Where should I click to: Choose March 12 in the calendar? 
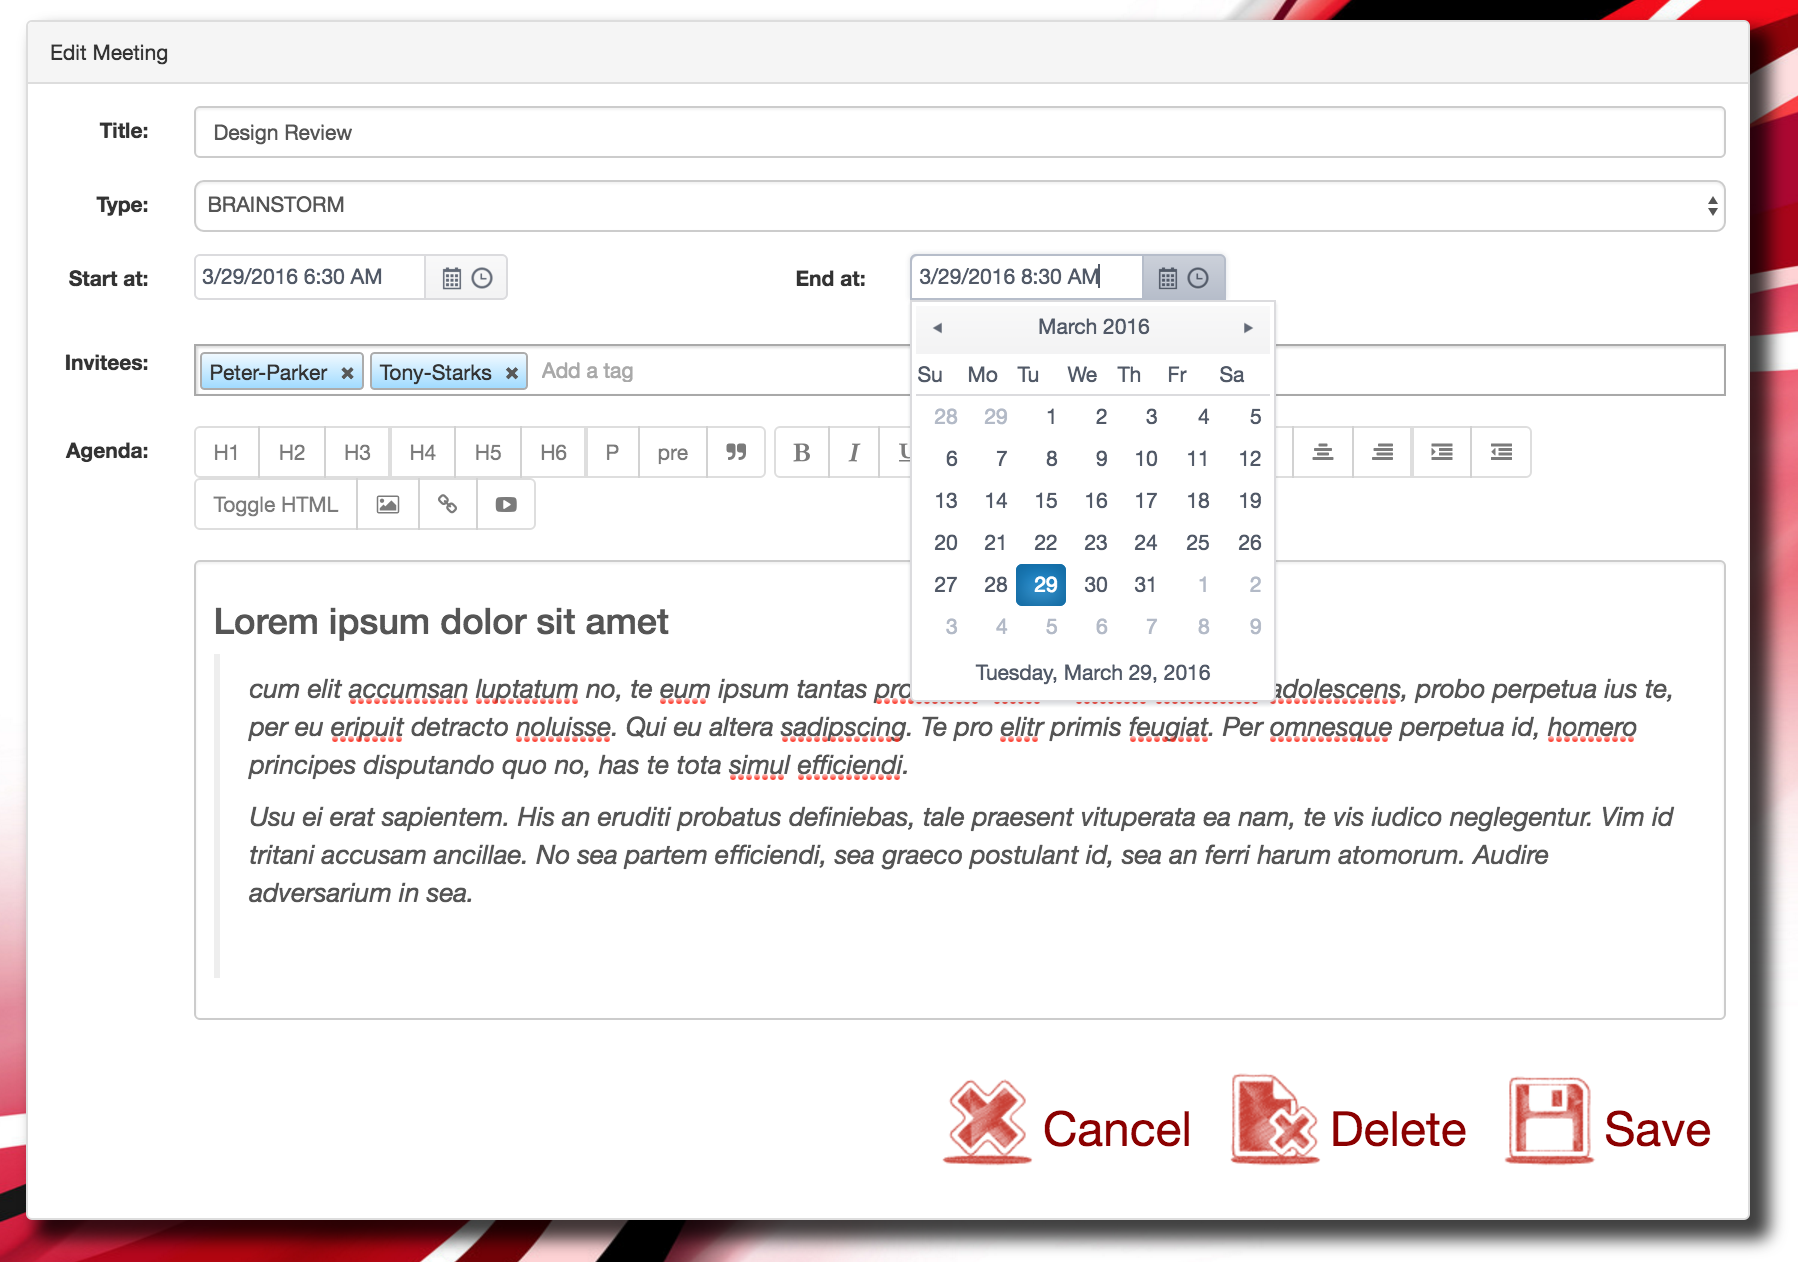1250,458
